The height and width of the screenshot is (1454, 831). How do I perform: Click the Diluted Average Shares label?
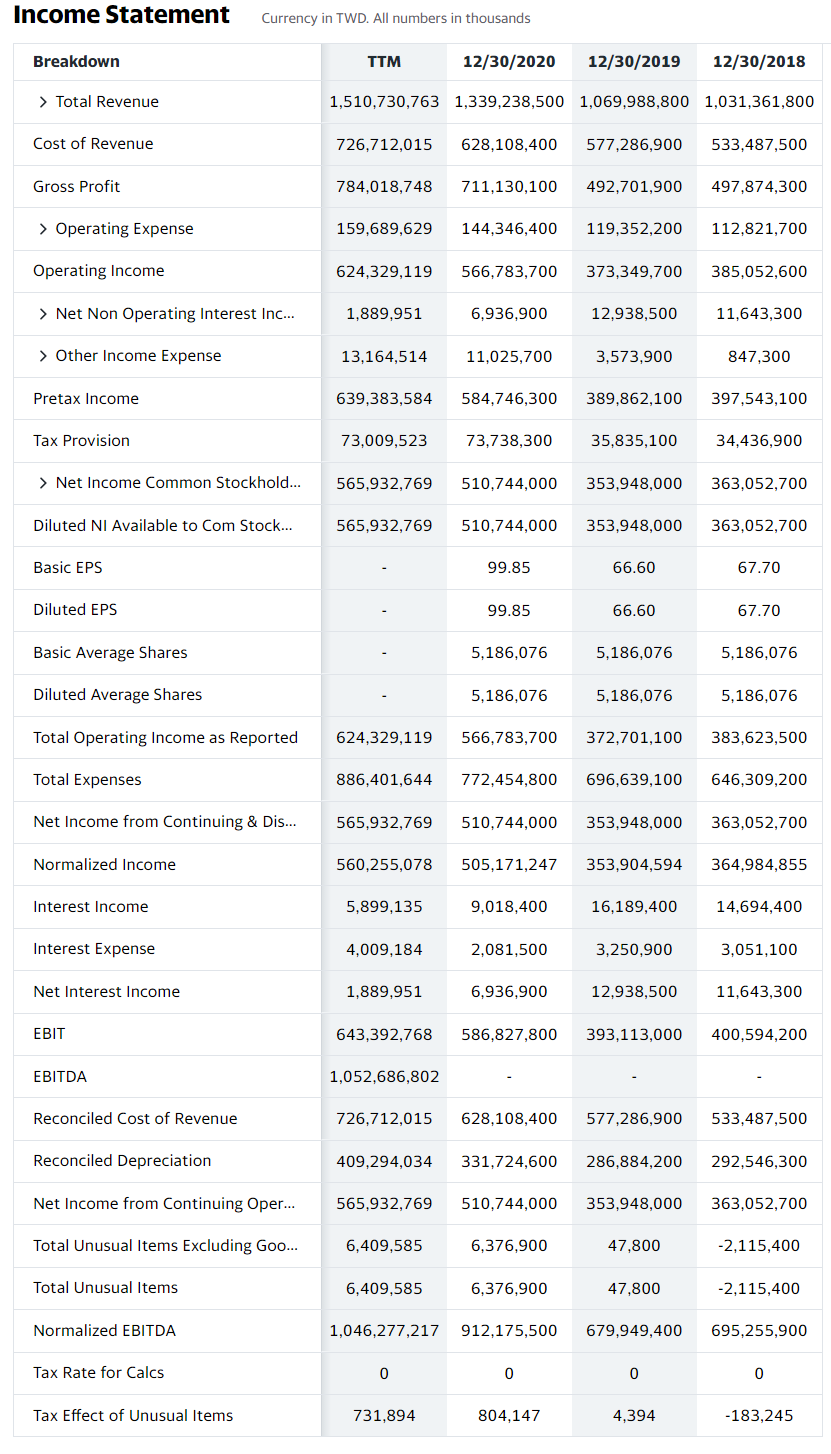117,695
